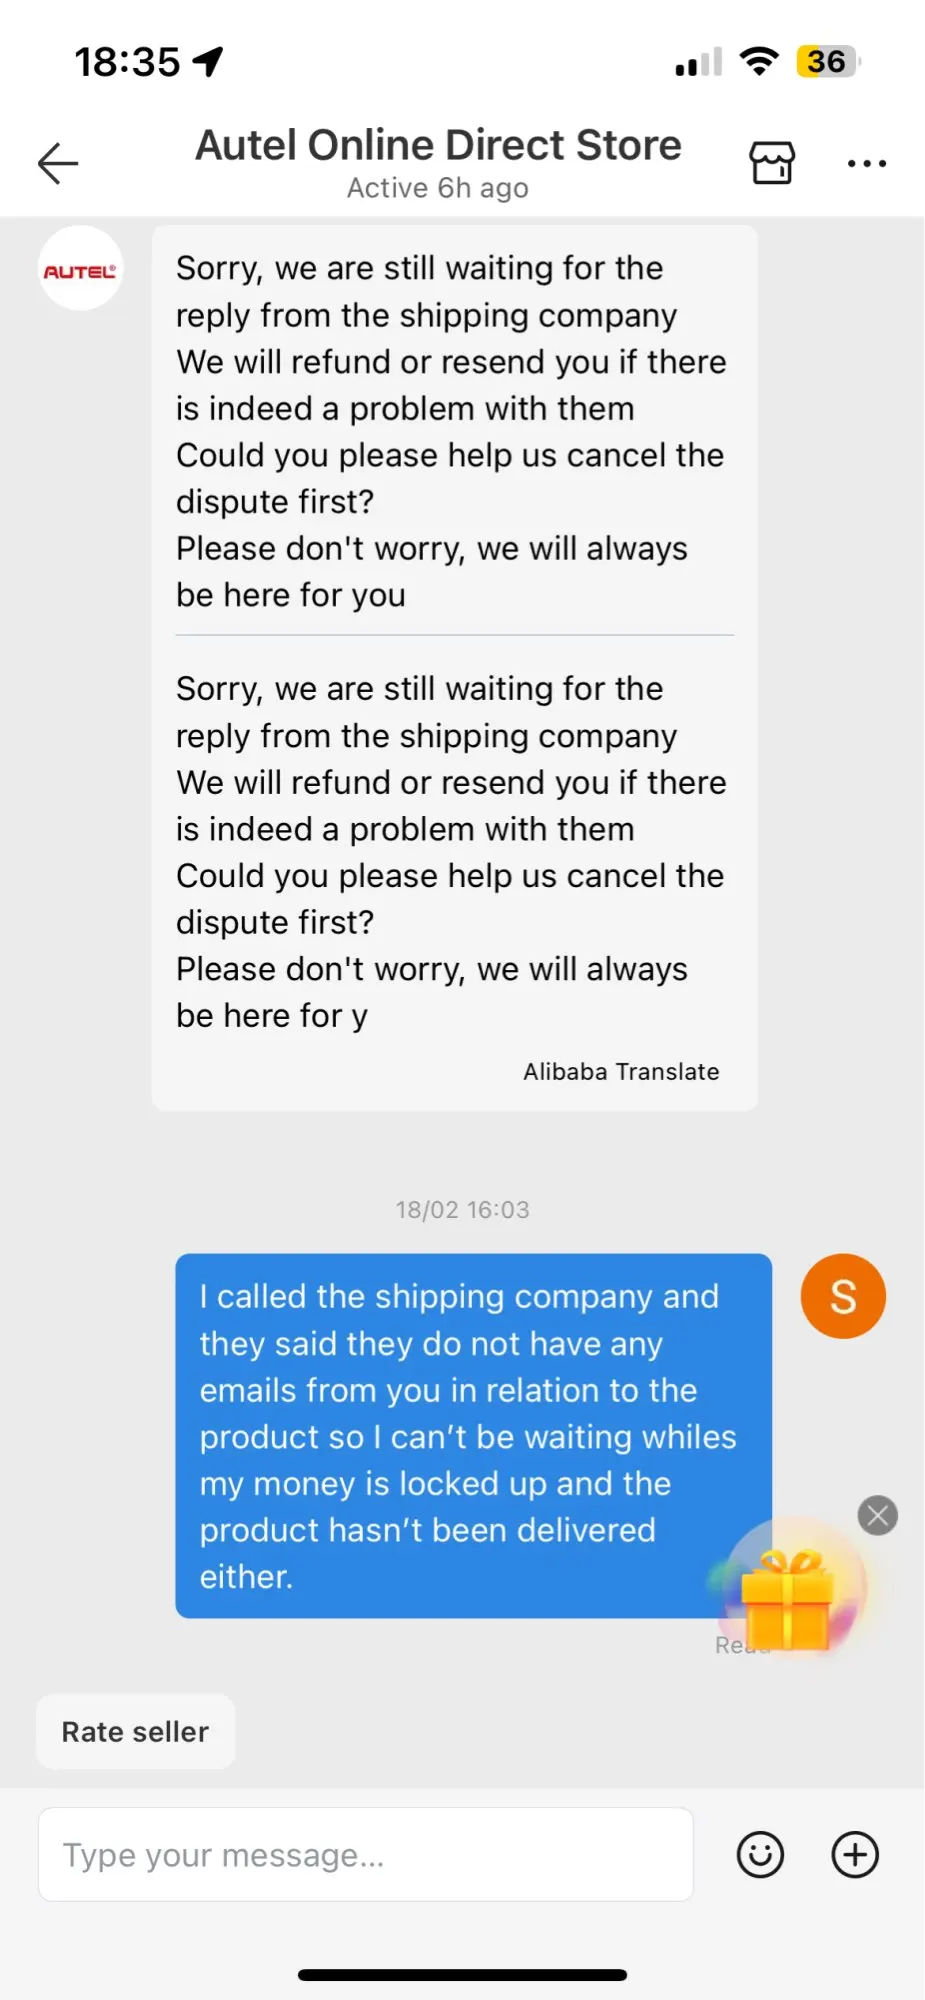Viewport: 925px width, 2000px height.
Task: Tap the plus attachment icon
Action: tap(855, 1855)
